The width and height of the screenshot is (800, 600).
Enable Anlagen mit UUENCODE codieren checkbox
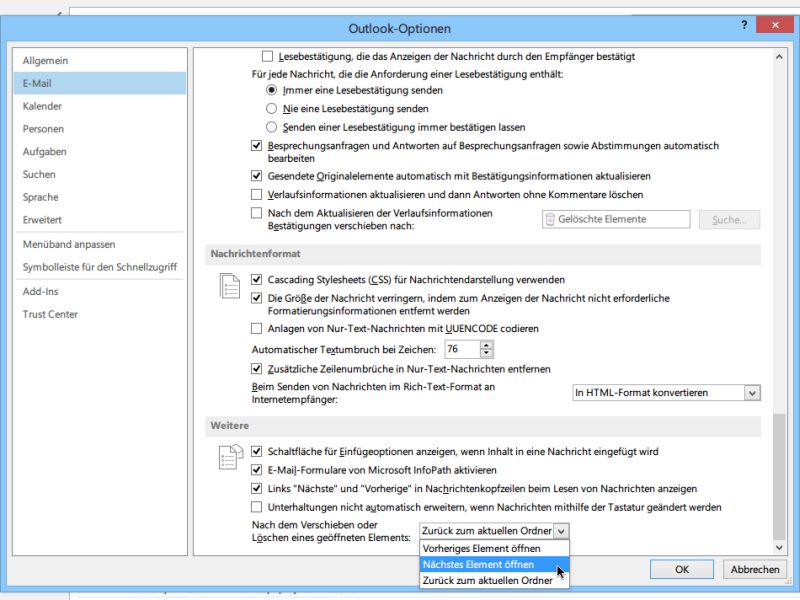click(257, 329)
